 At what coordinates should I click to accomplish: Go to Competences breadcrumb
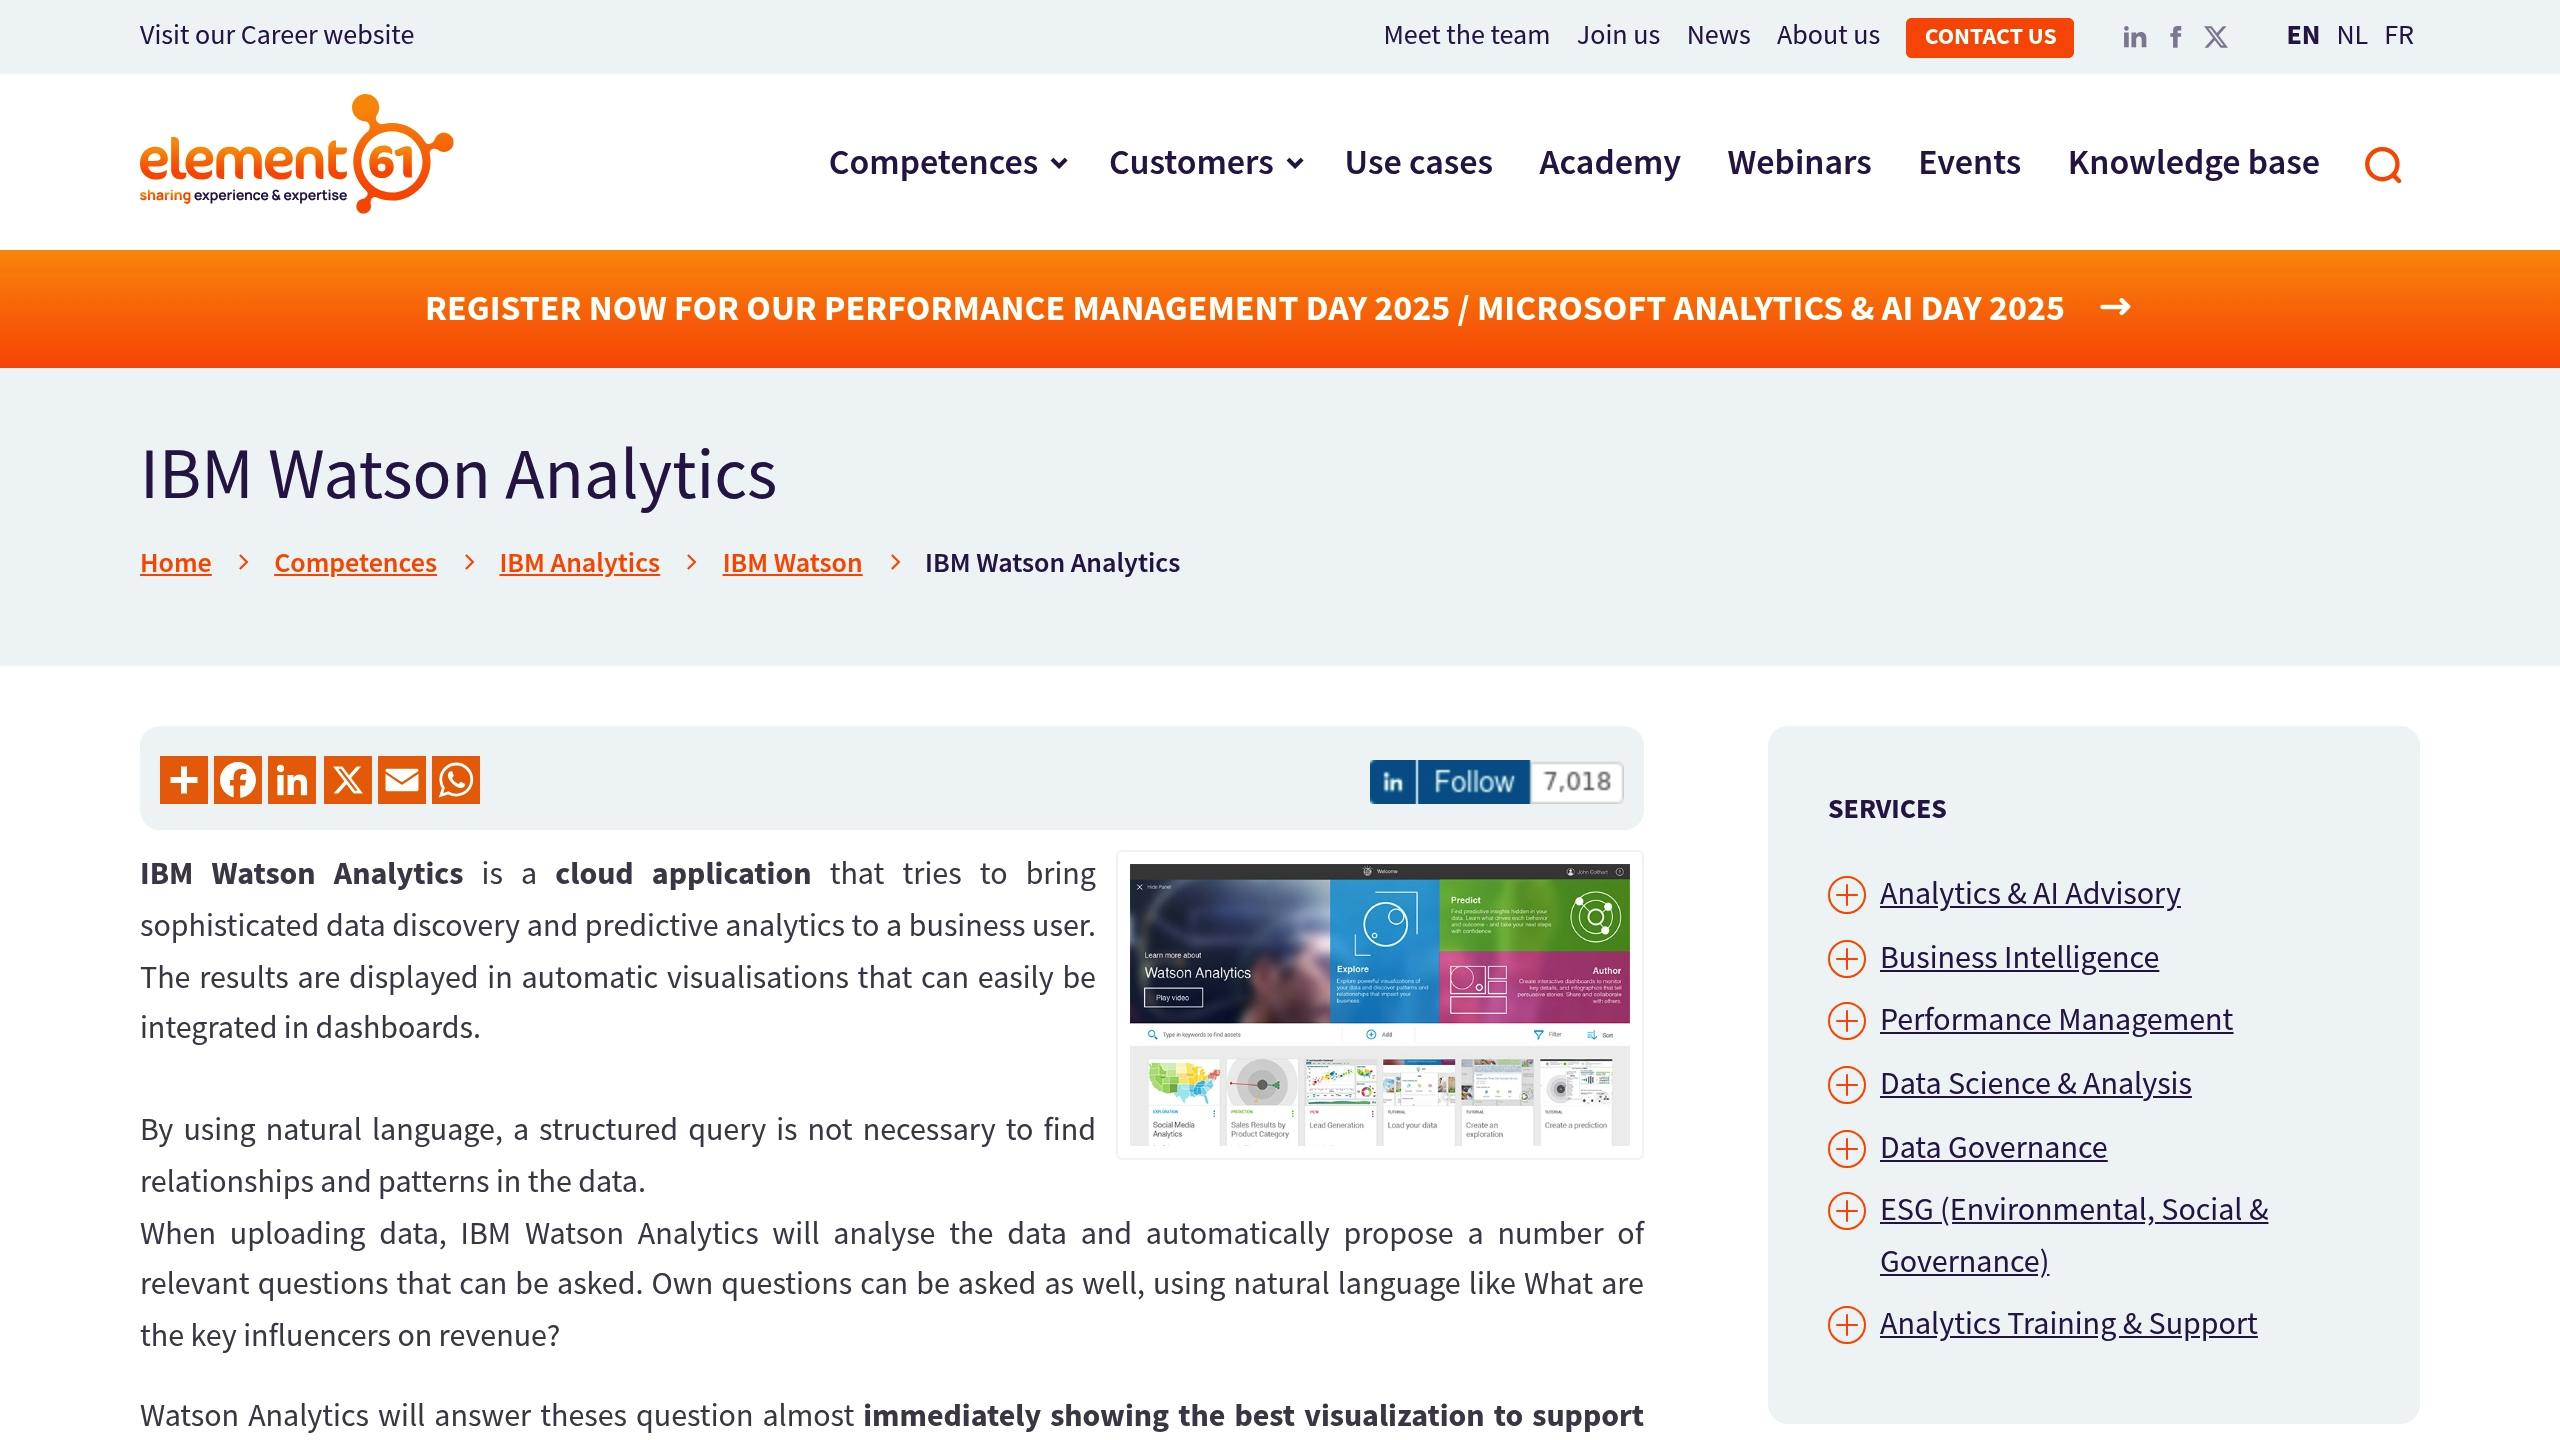coord(355,563)
